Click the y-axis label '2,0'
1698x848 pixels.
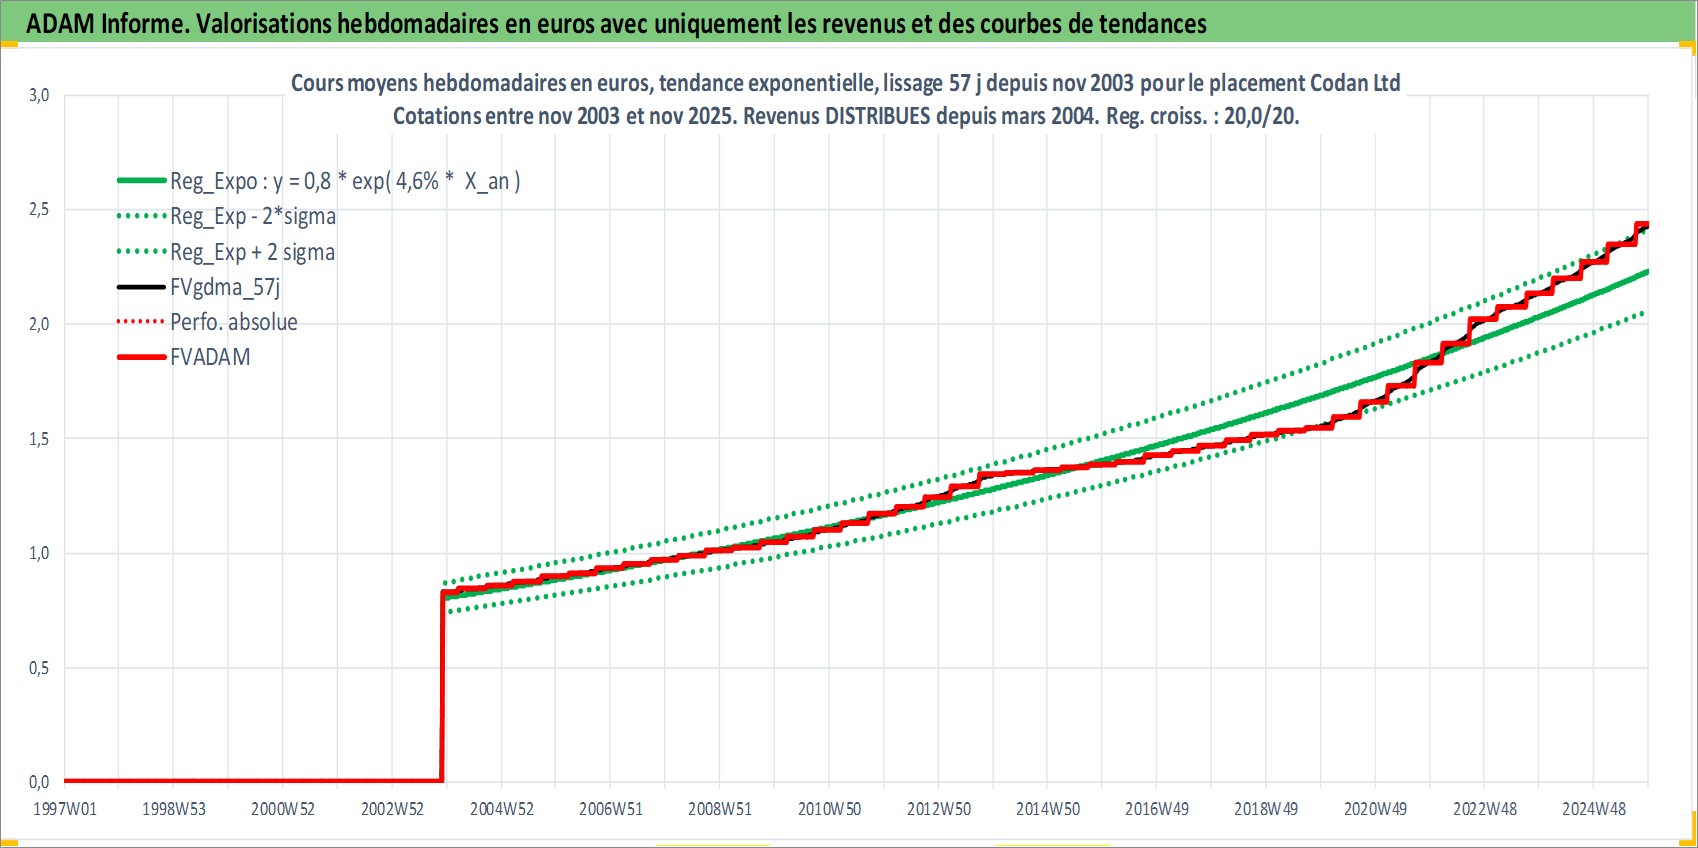click(39, 324)
